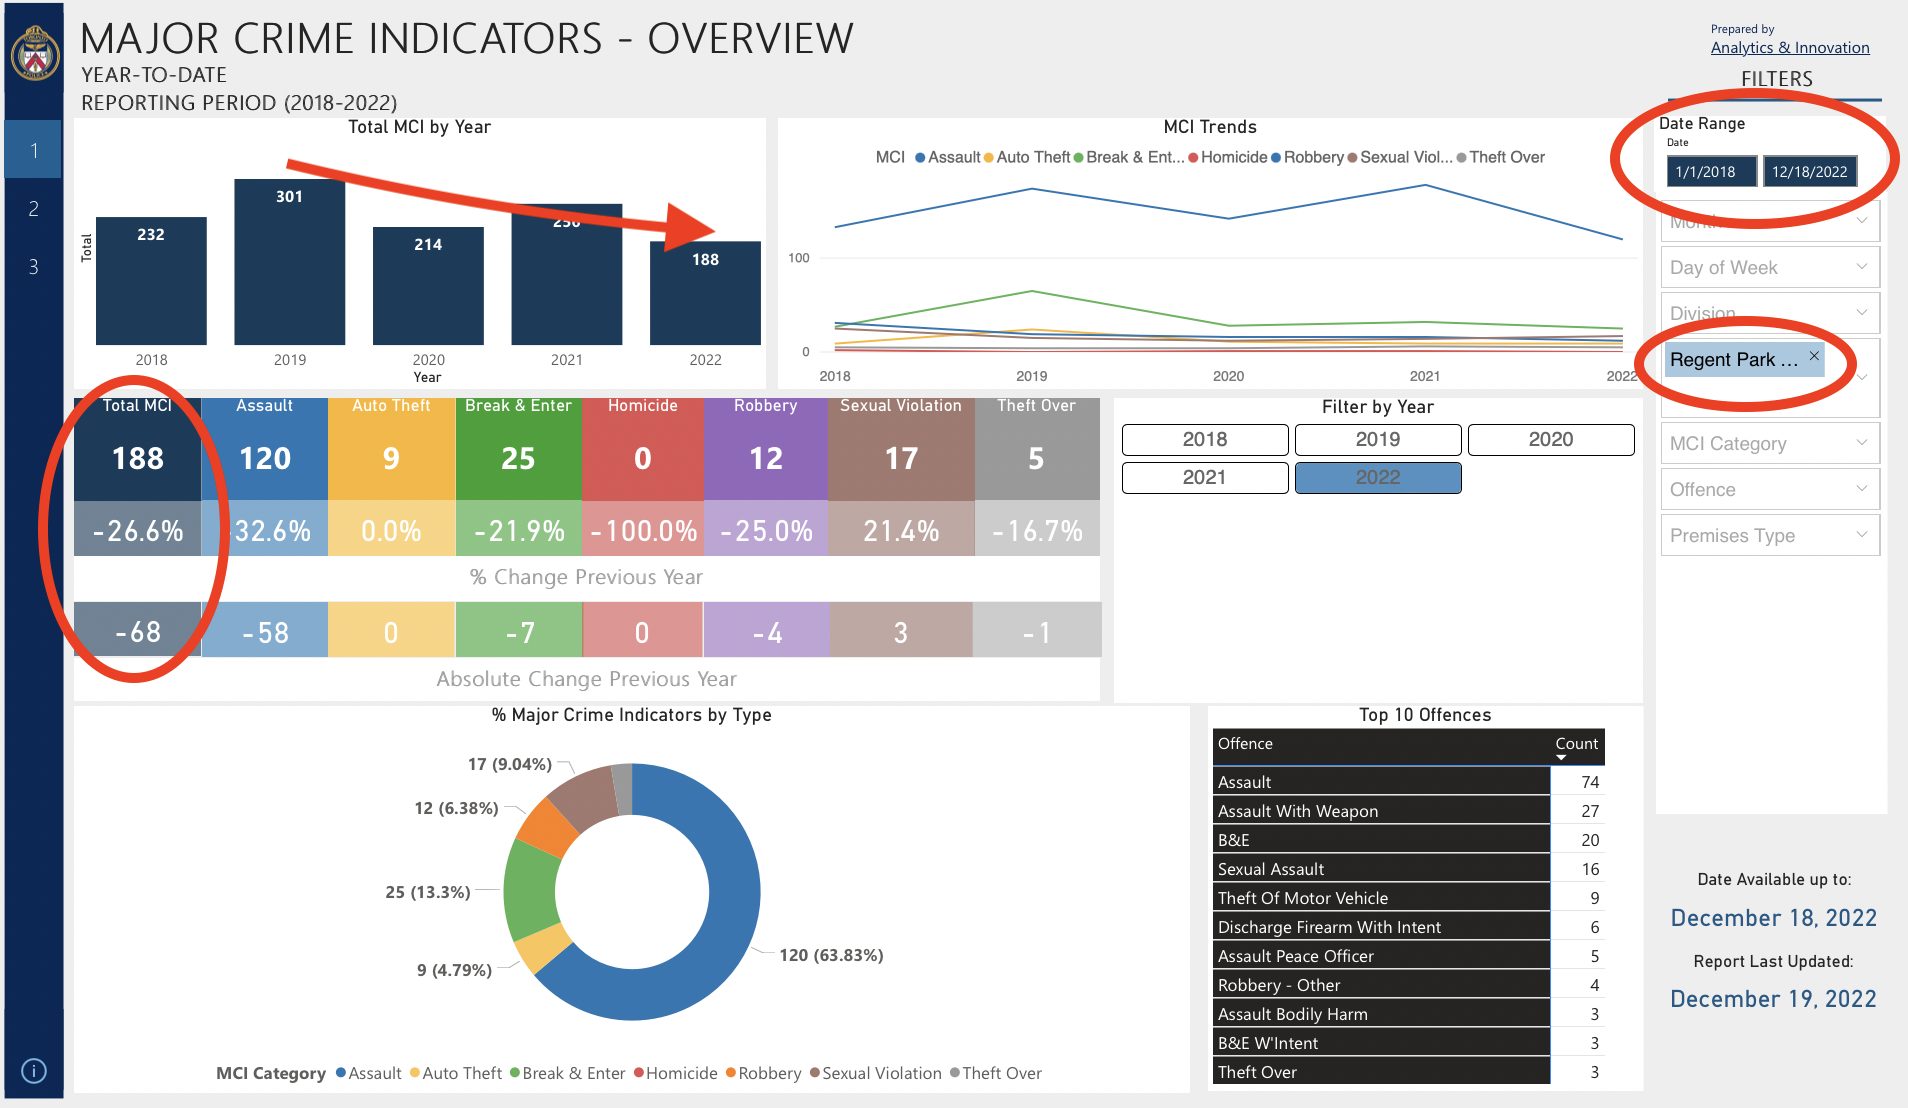Open the info icon in sidebar

[34, 1071]
